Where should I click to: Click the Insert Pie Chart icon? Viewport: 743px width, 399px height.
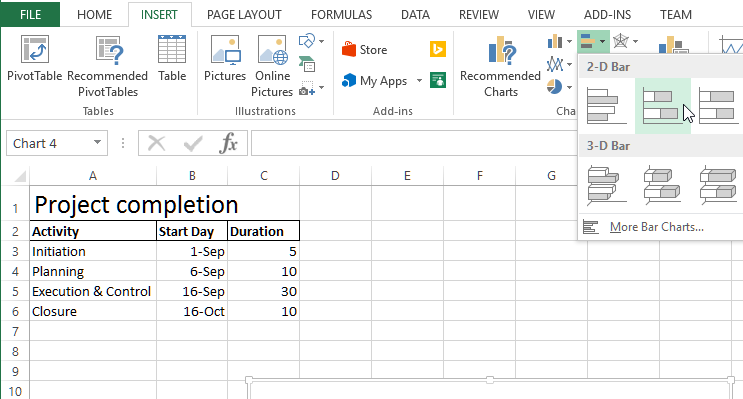554,87
